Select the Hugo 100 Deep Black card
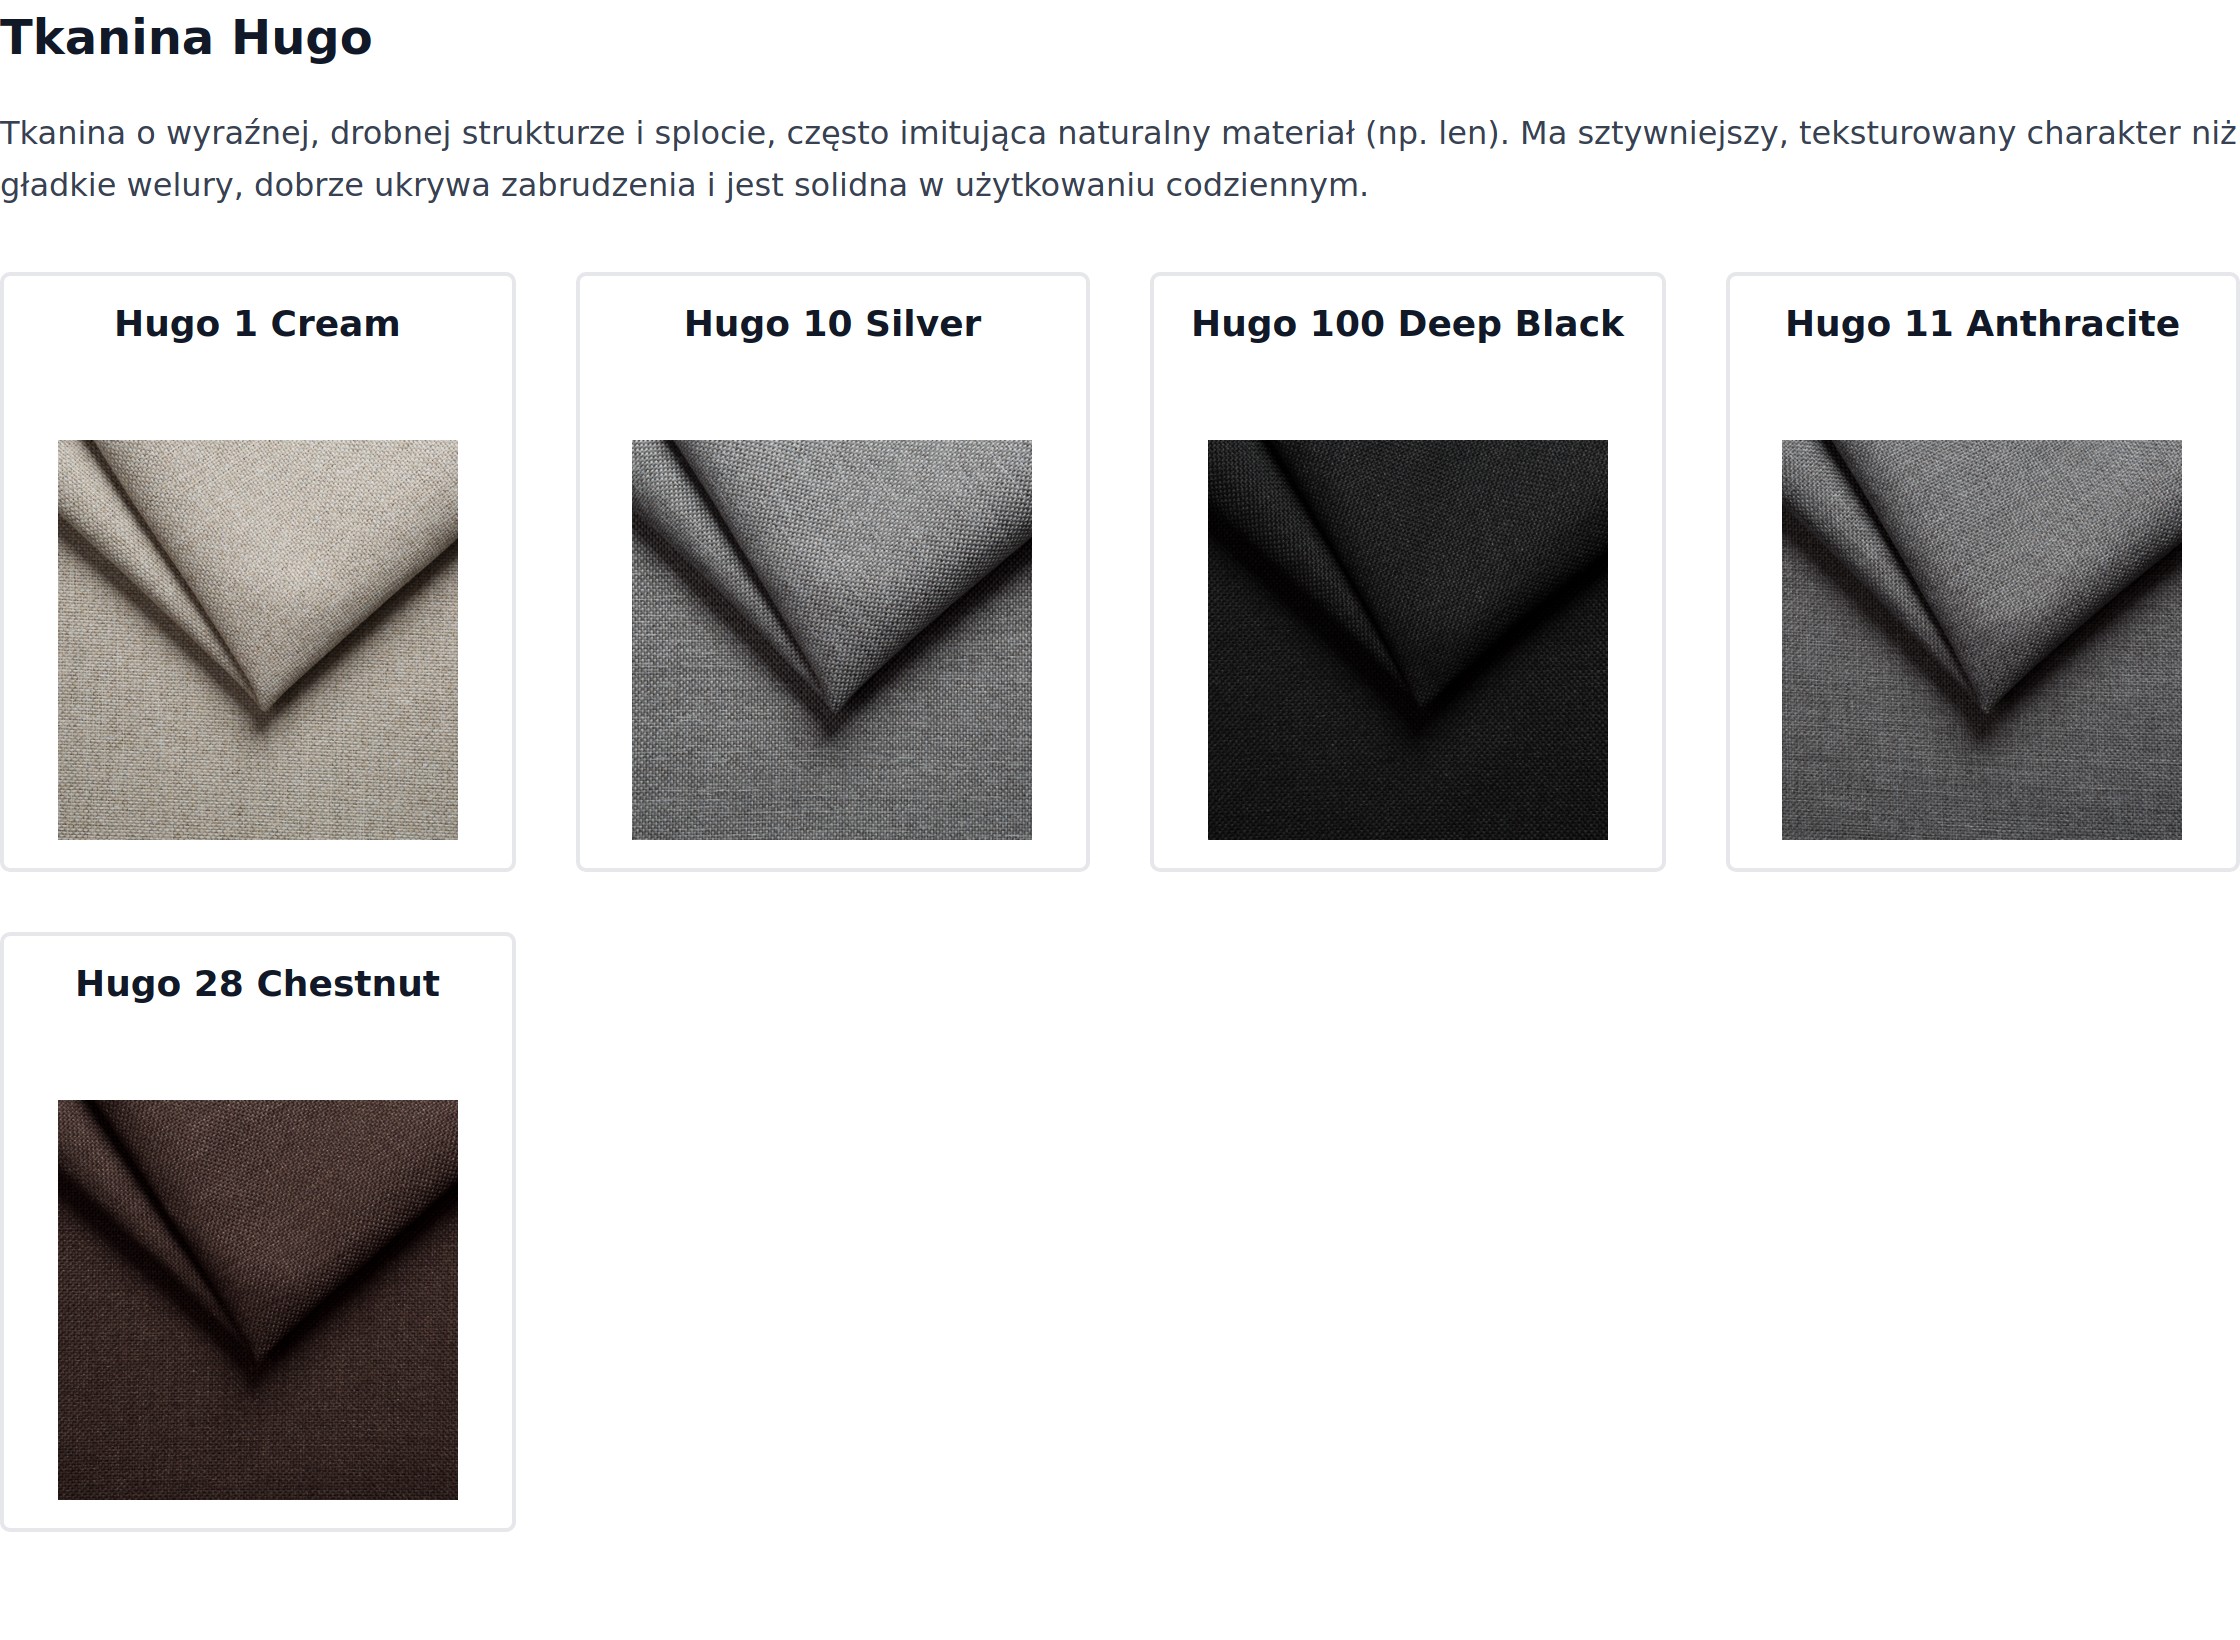Viewport: 2240px width, 1640px height. (x=1408, y=572)
